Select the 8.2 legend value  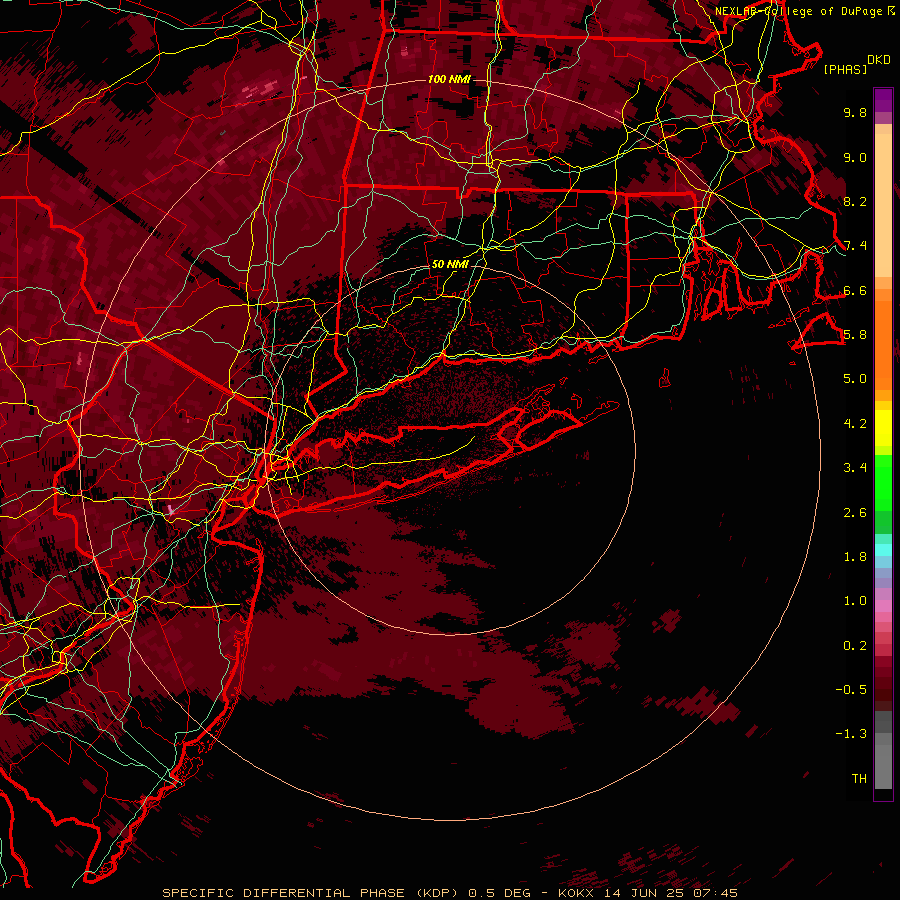pos(855,201)
